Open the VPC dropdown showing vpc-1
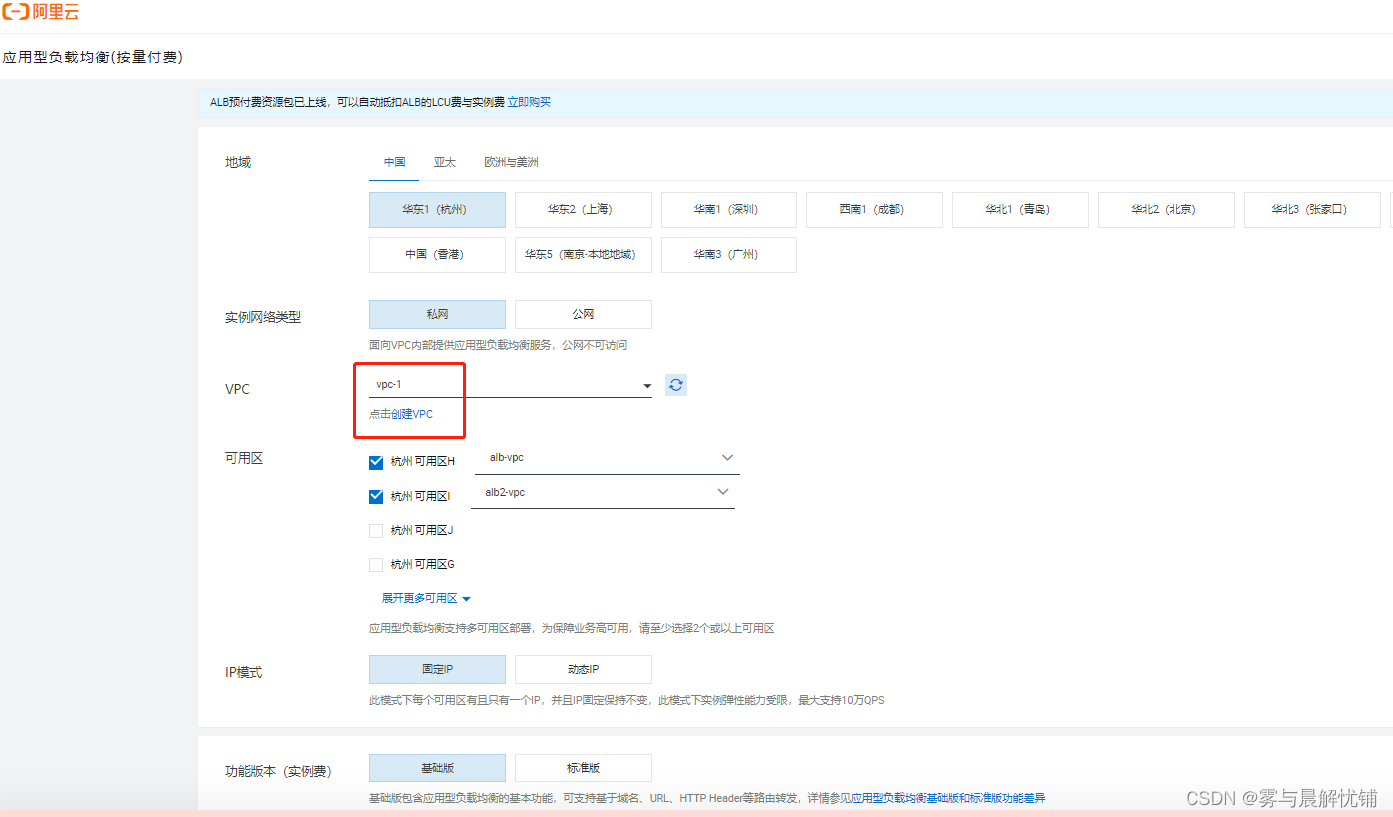This screenshot has width=1393, height=817. click(x=510, y=385)
